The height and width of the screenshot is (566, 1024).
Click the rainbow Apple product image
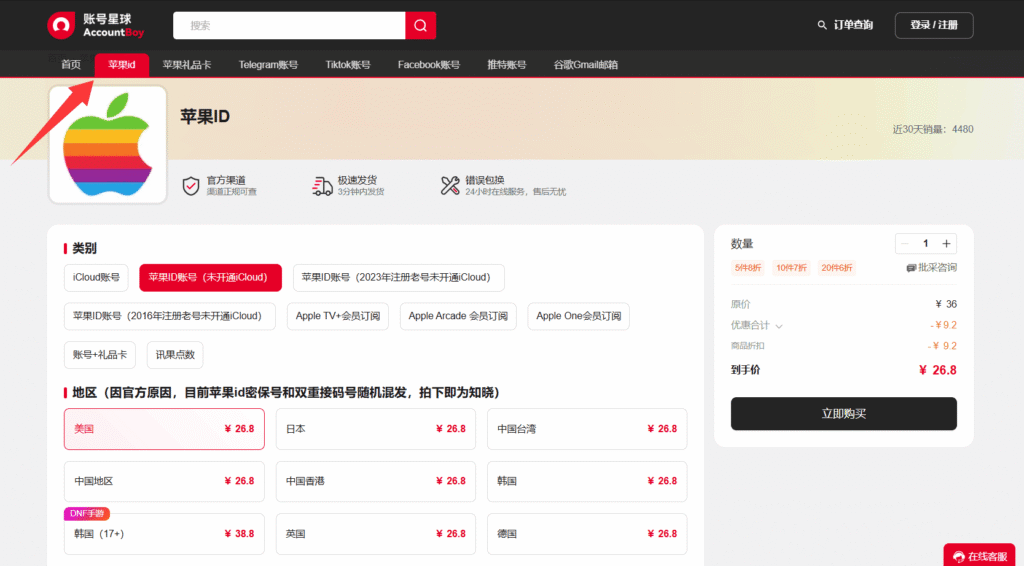(108, 144)
